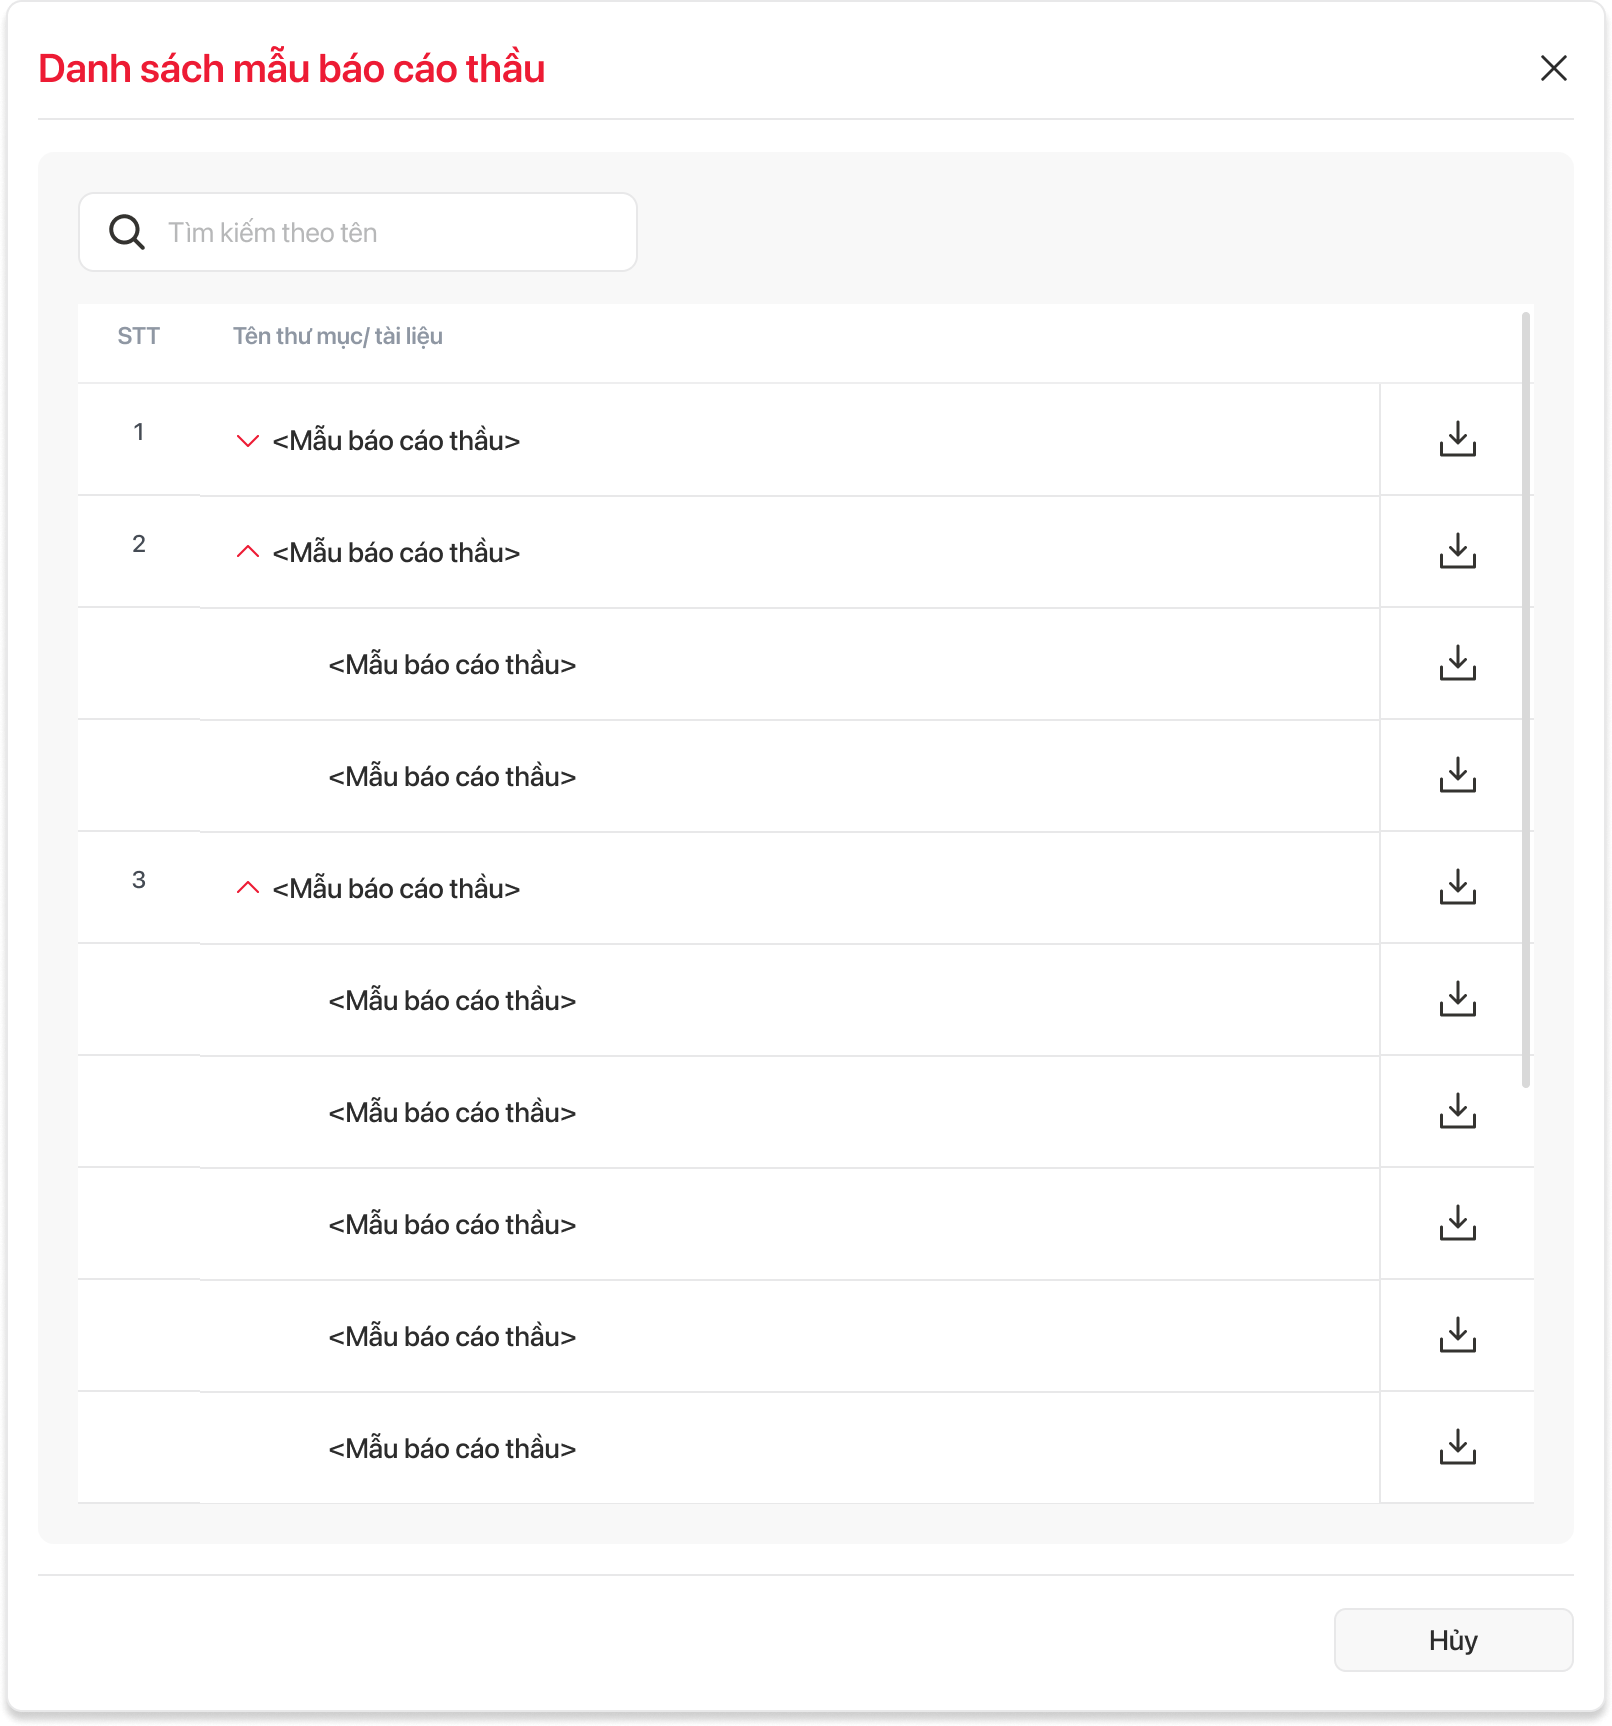This screenshot has width=1612, height=1726.
Task: Download the last visible child template
Action: click(x=1457, y=1447)
